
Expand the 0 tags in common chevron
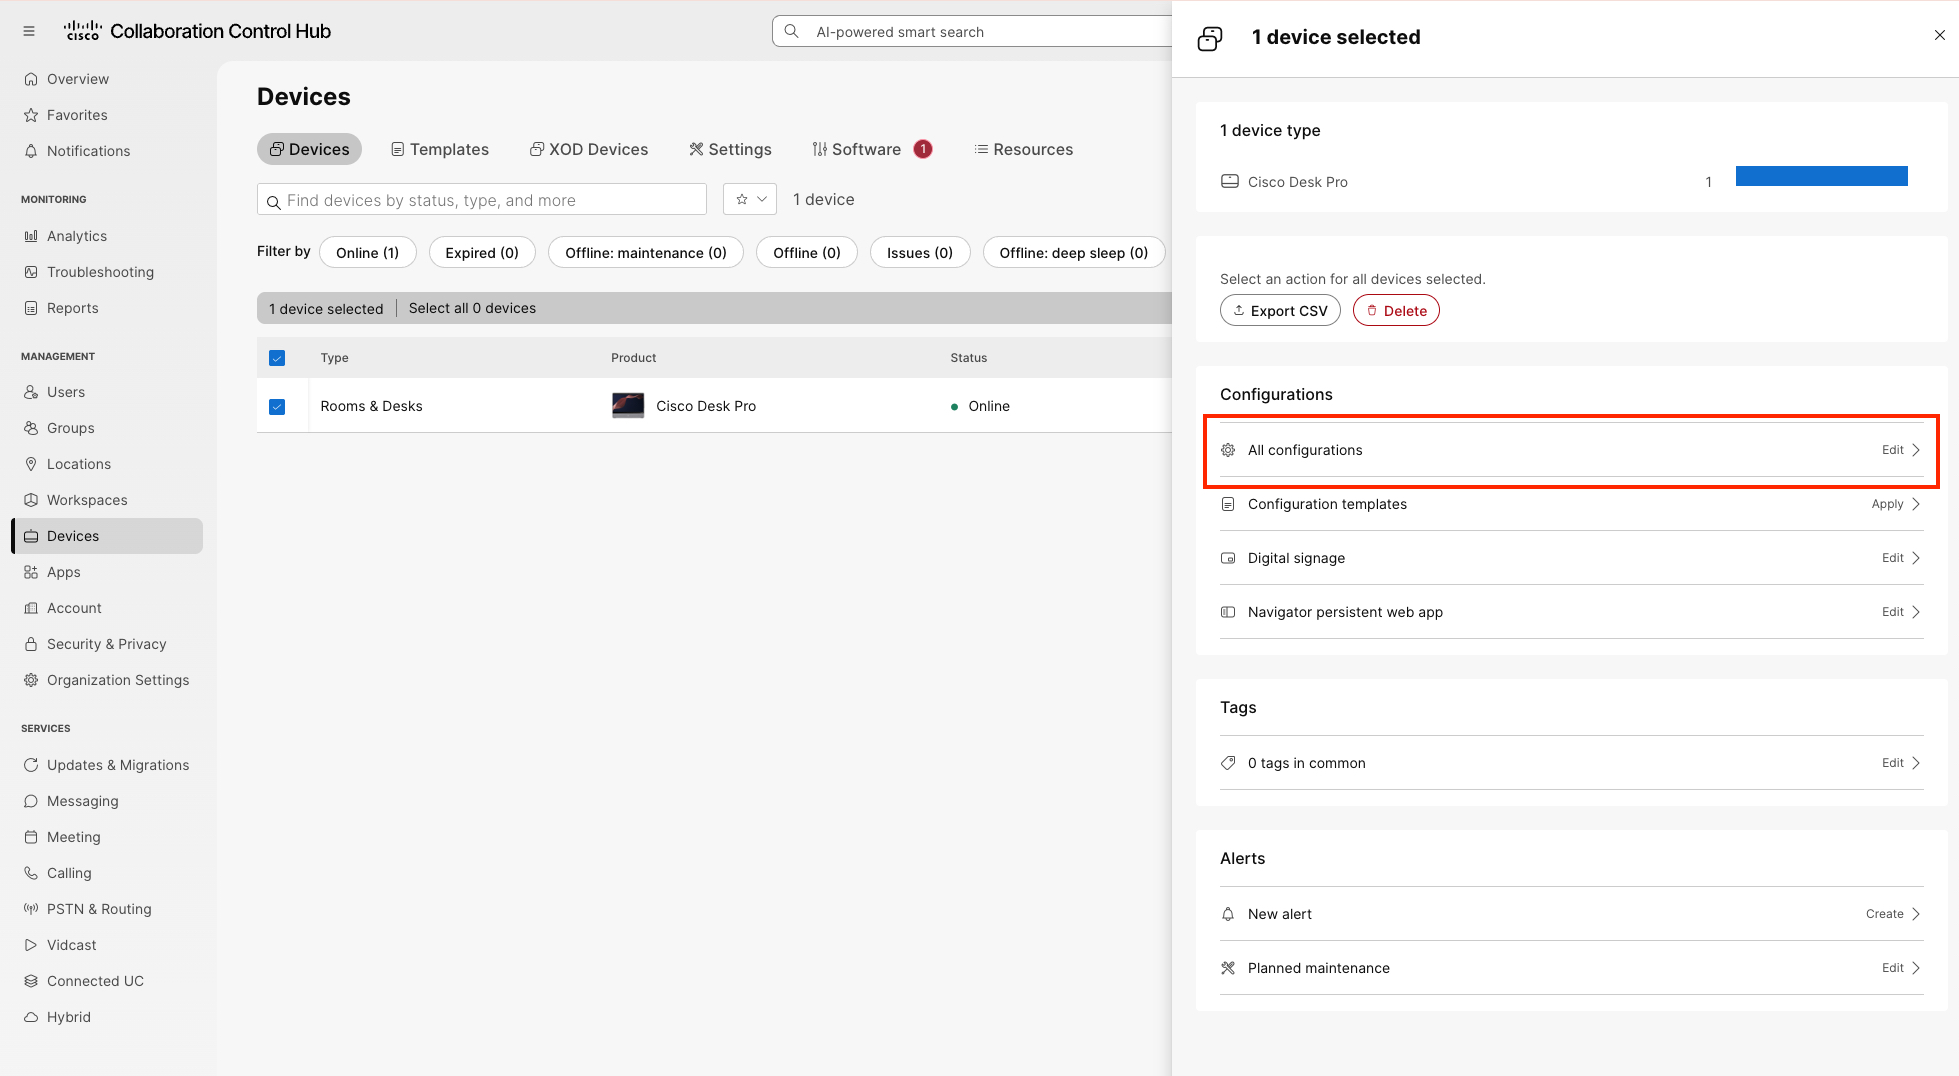click(x=1916, y=763)
